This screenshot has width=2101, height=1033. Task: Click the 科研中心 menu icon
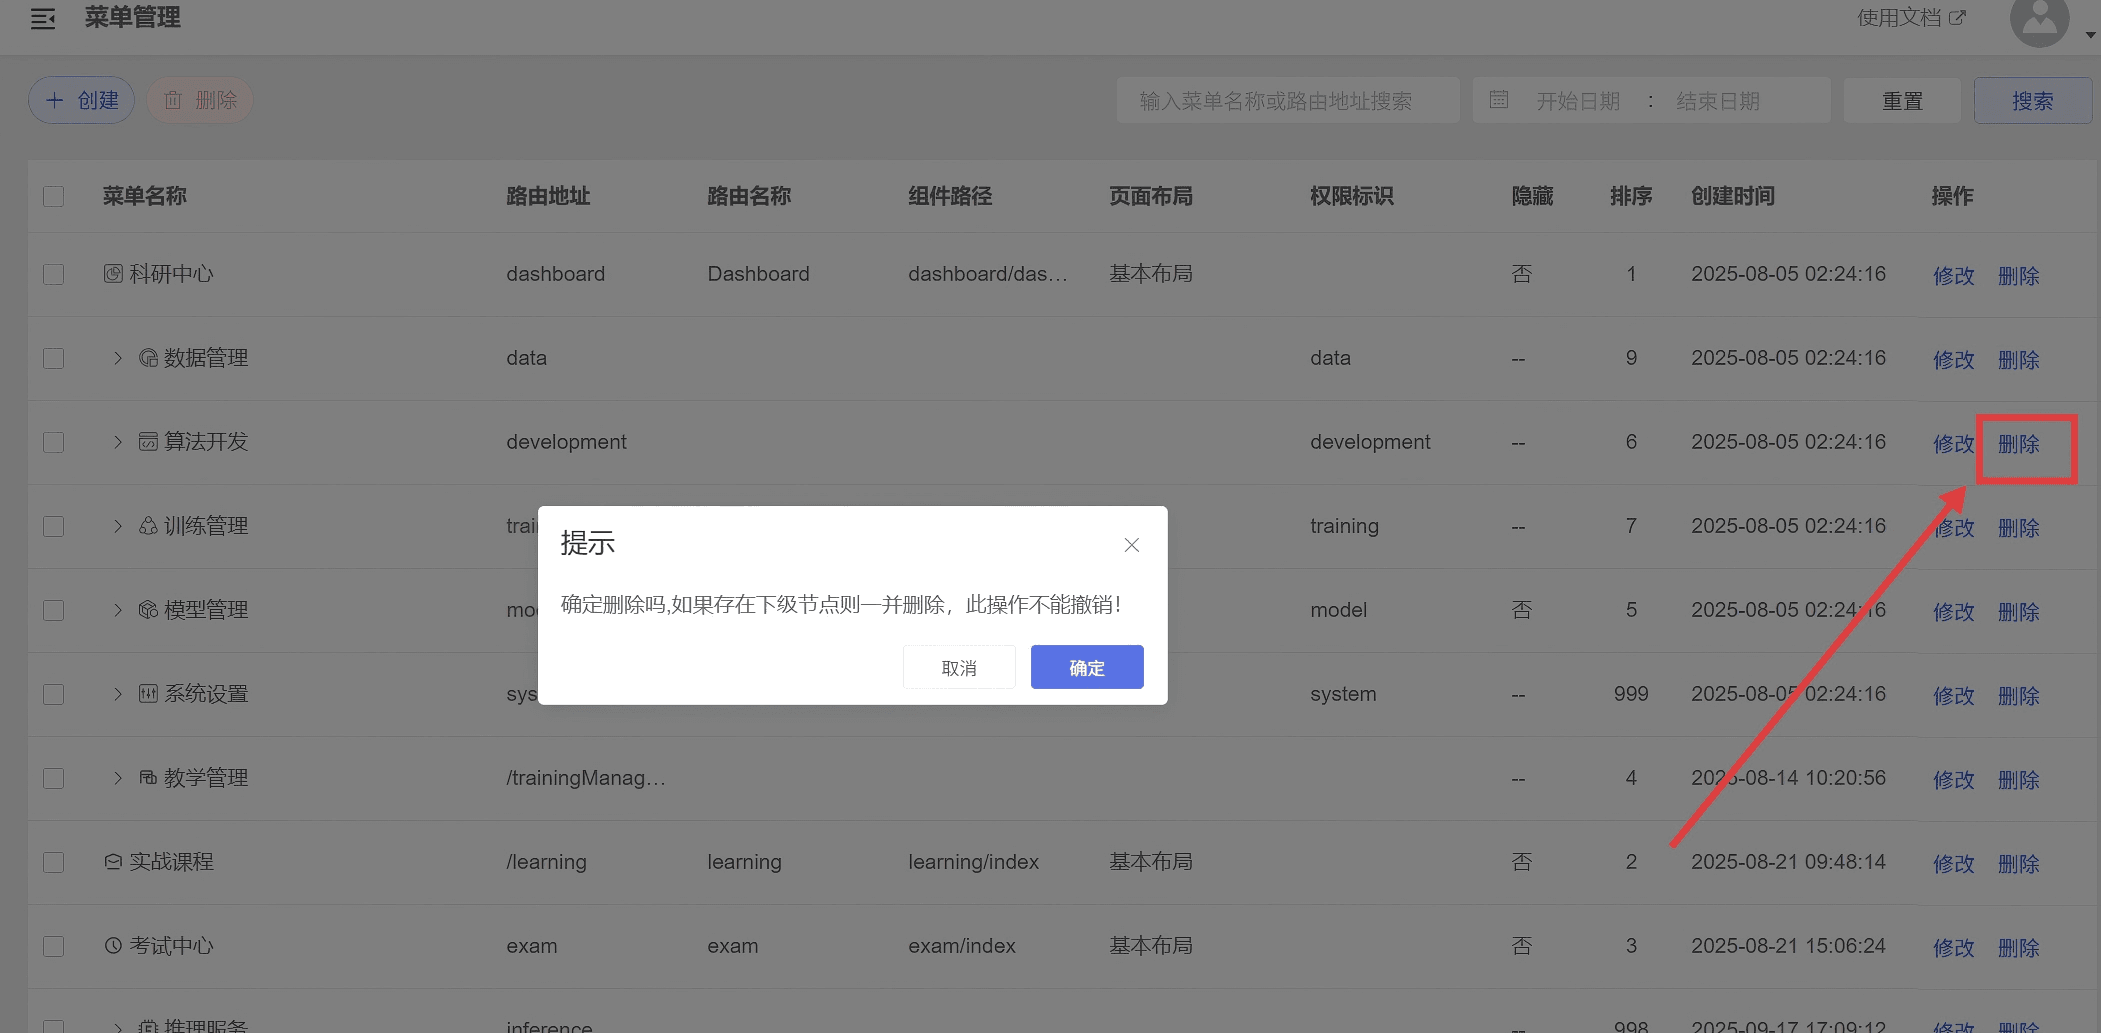pyautogui.click(x=113, y=274)
